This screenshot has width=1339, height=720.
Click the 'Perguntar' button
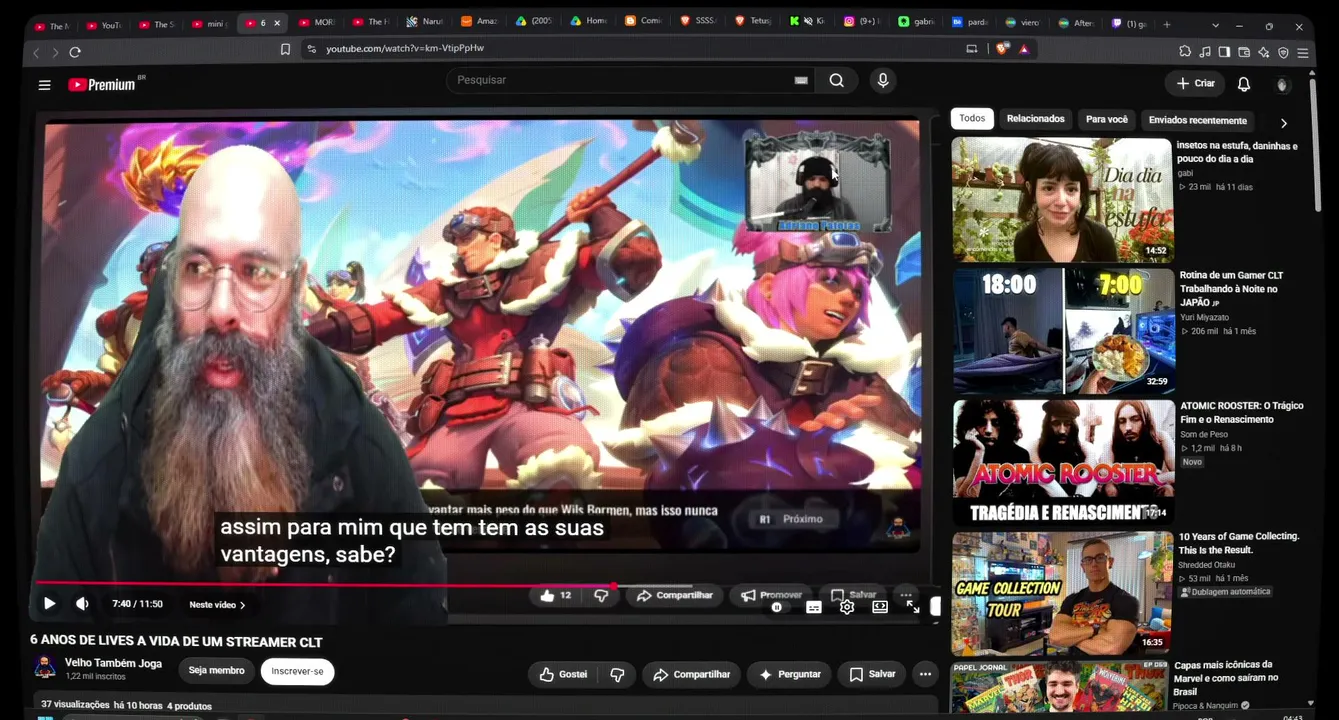[x=790, y=675]
